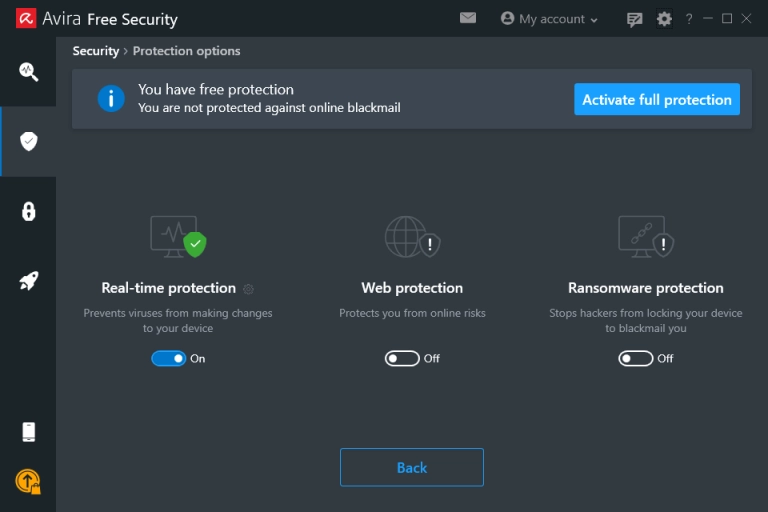
Task: Enable the Web protection toggle
Action: pos(402,359)
